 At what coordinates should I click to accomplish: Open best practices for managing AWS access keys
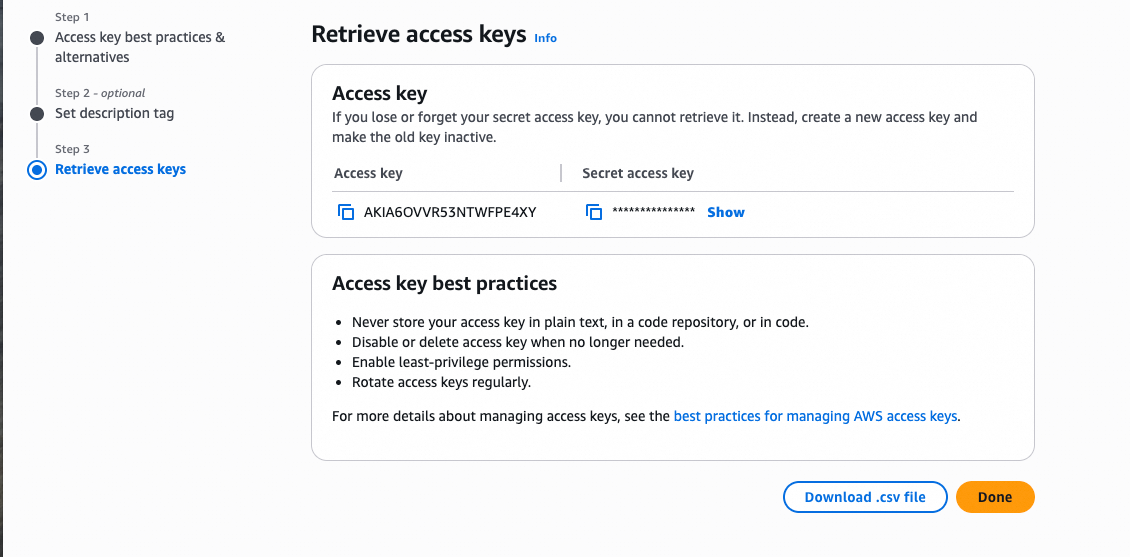coord(815,416)
